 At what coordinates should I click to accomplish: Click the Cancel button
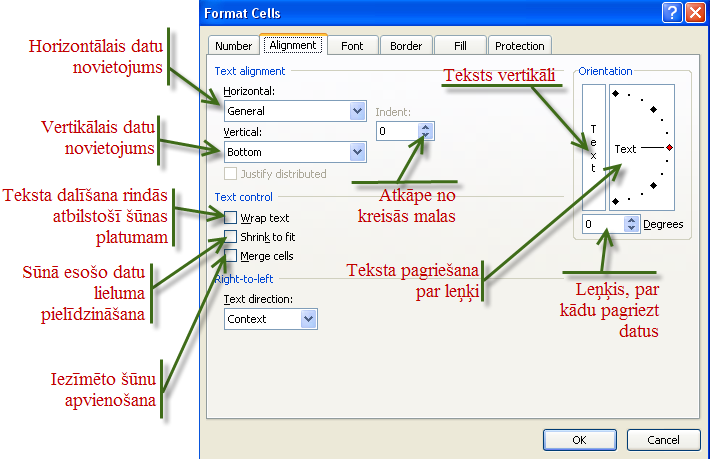coord(664,440)
